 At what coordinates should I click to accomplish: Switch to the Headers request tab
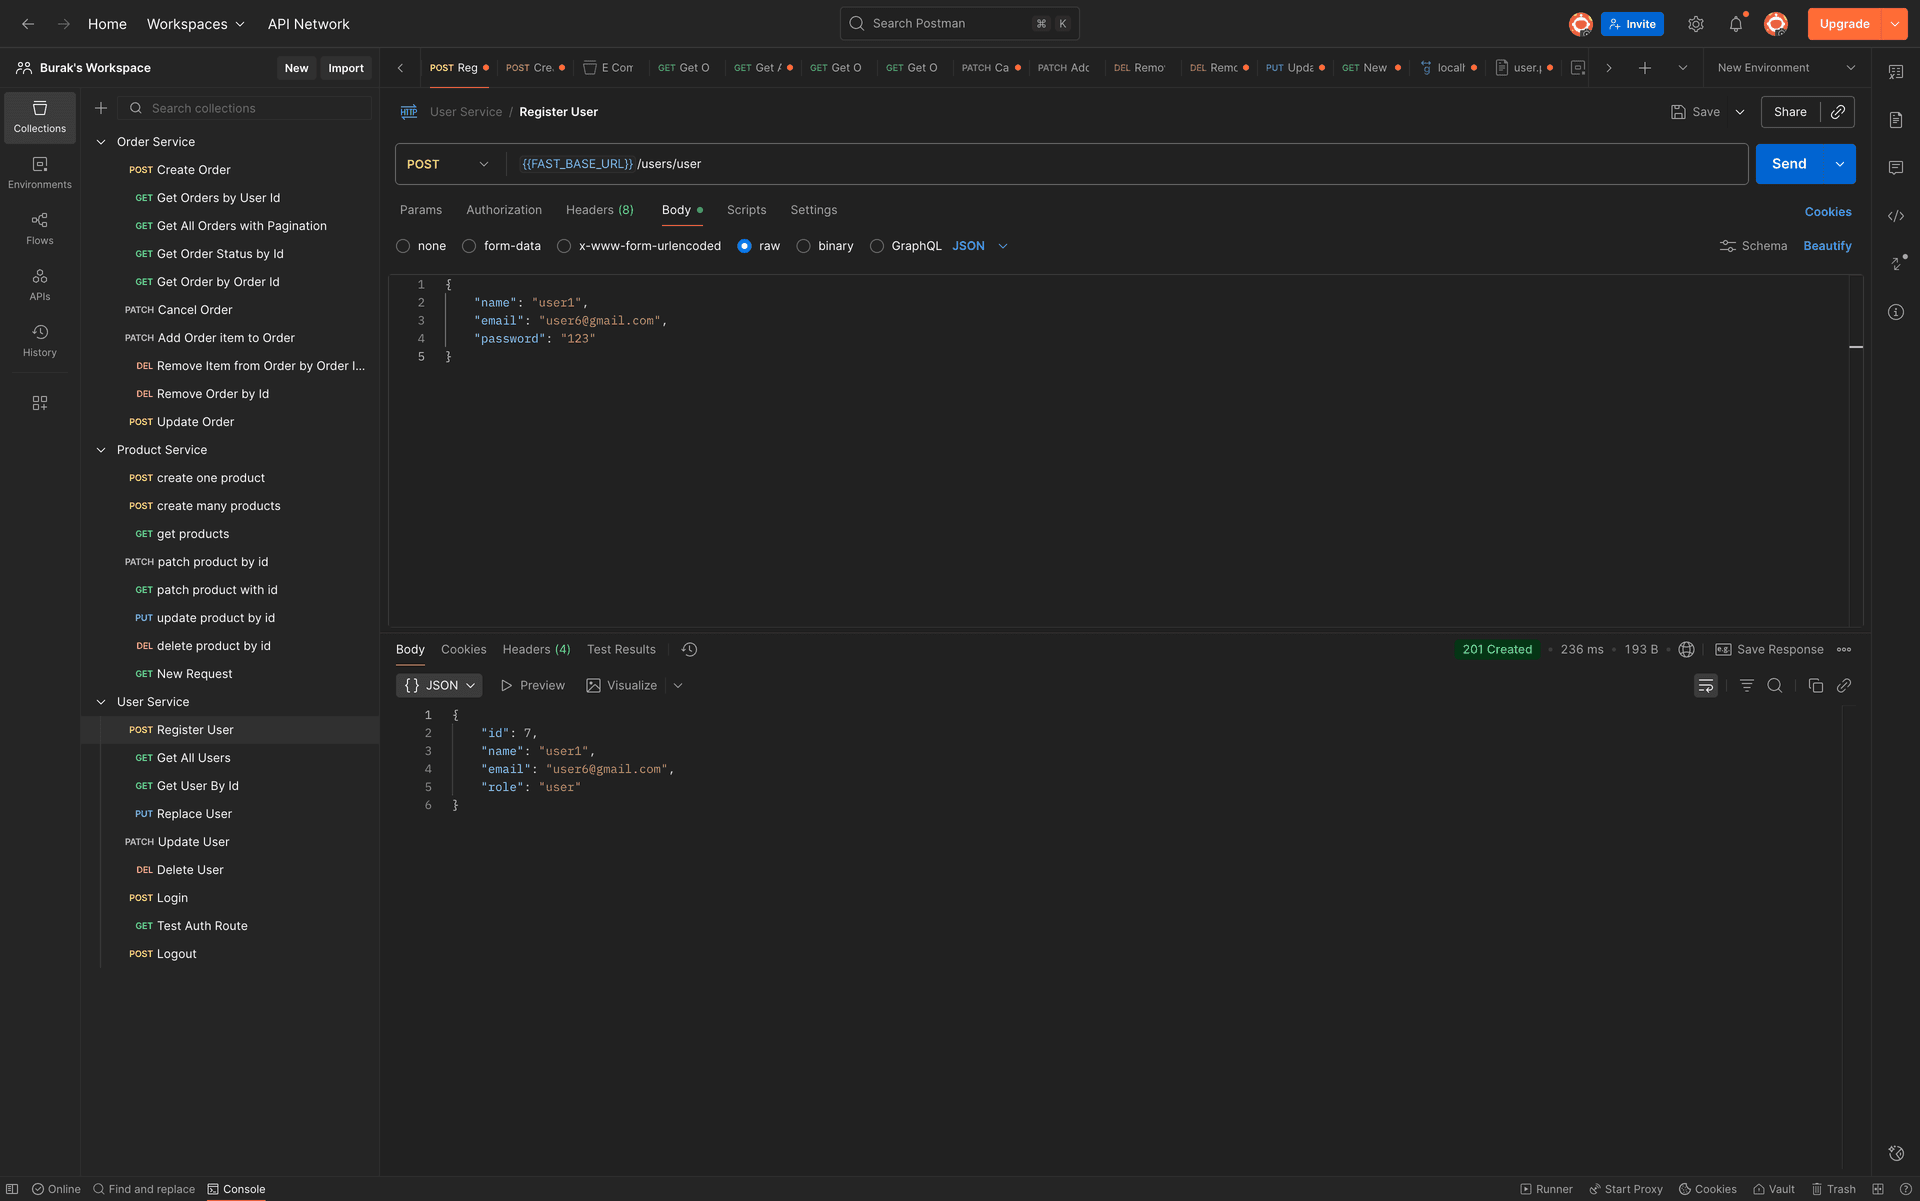coord(599,210)
